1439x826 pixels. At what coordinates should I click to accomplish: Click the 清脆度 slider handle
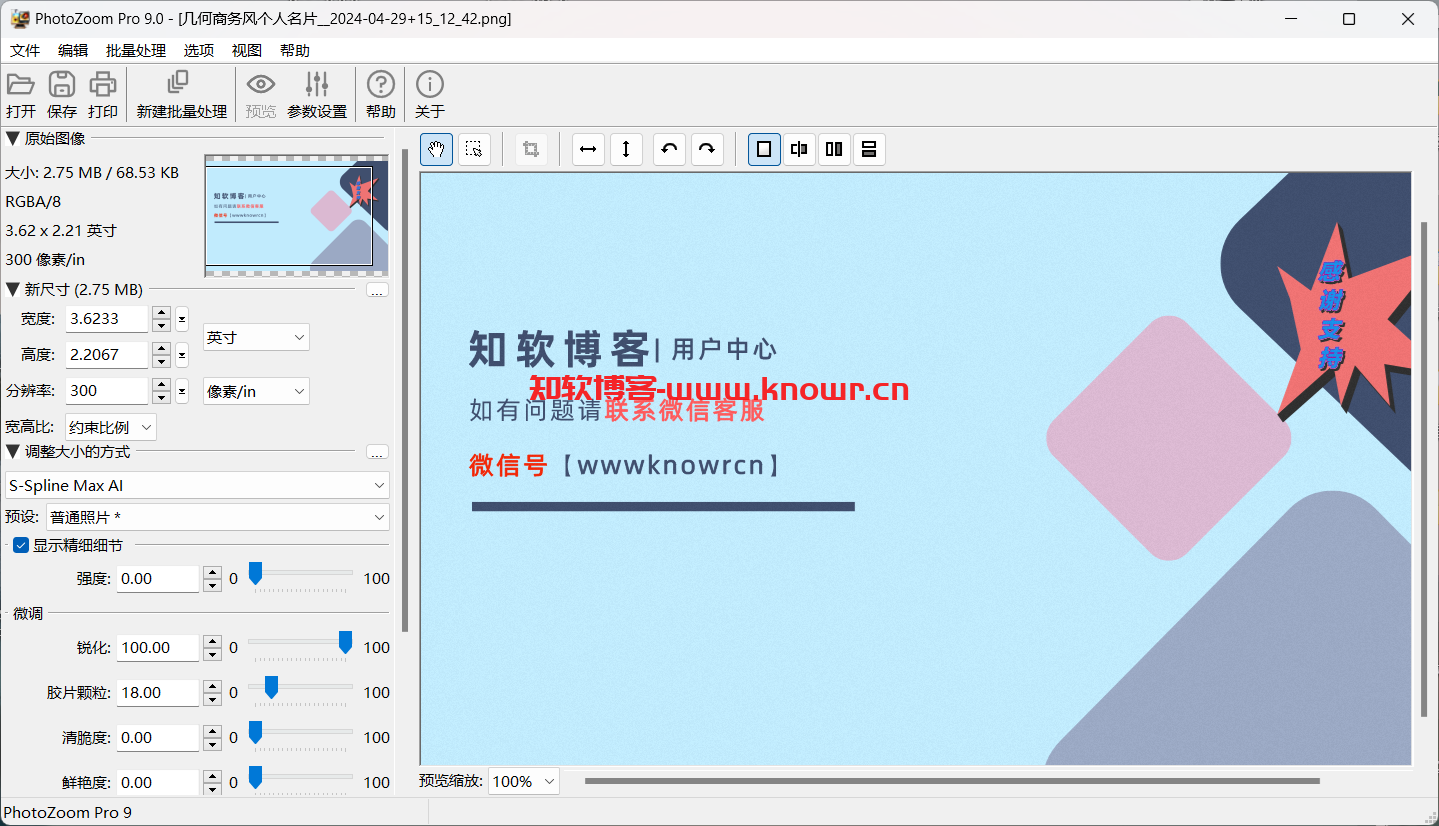click(255, 732)
